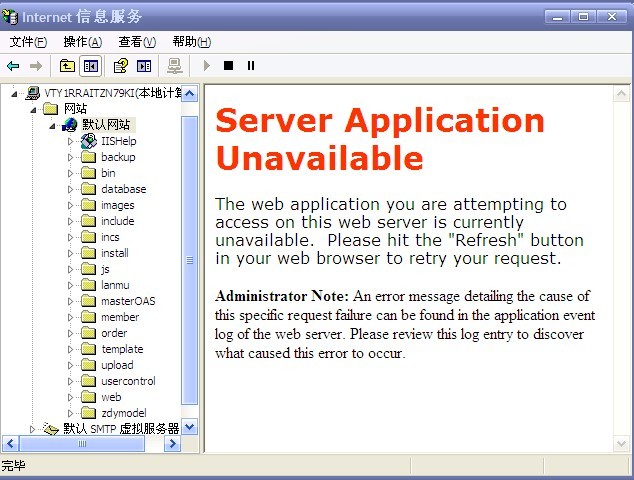Select the IISHelp virtual directory icon
Screen dimensions: 634x480
tap(88, 141)
